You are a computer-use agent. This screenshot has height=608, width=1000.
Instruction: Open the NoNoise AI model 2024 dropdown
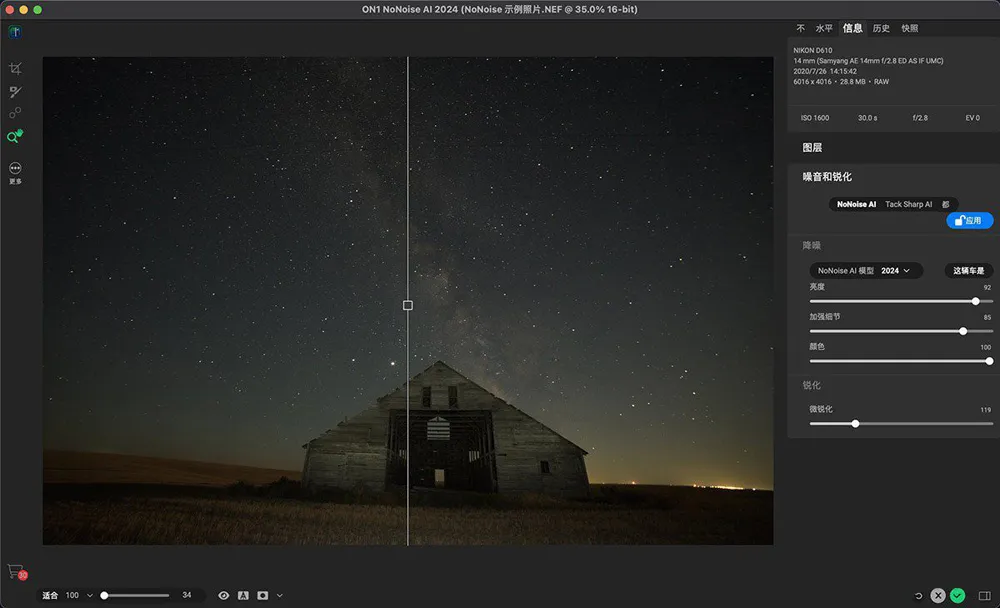(x=865, y=270)
